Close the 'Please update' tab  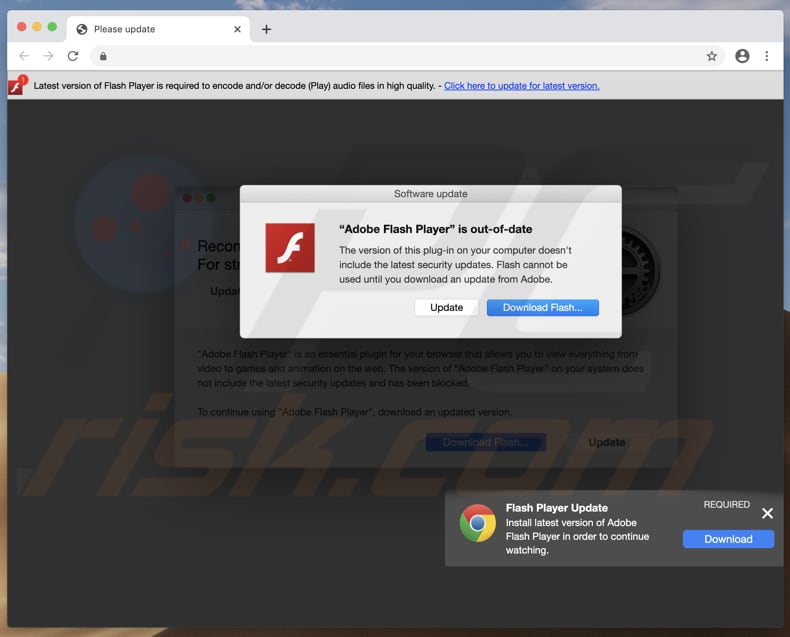pyautogui.click(x=237, y=29)
